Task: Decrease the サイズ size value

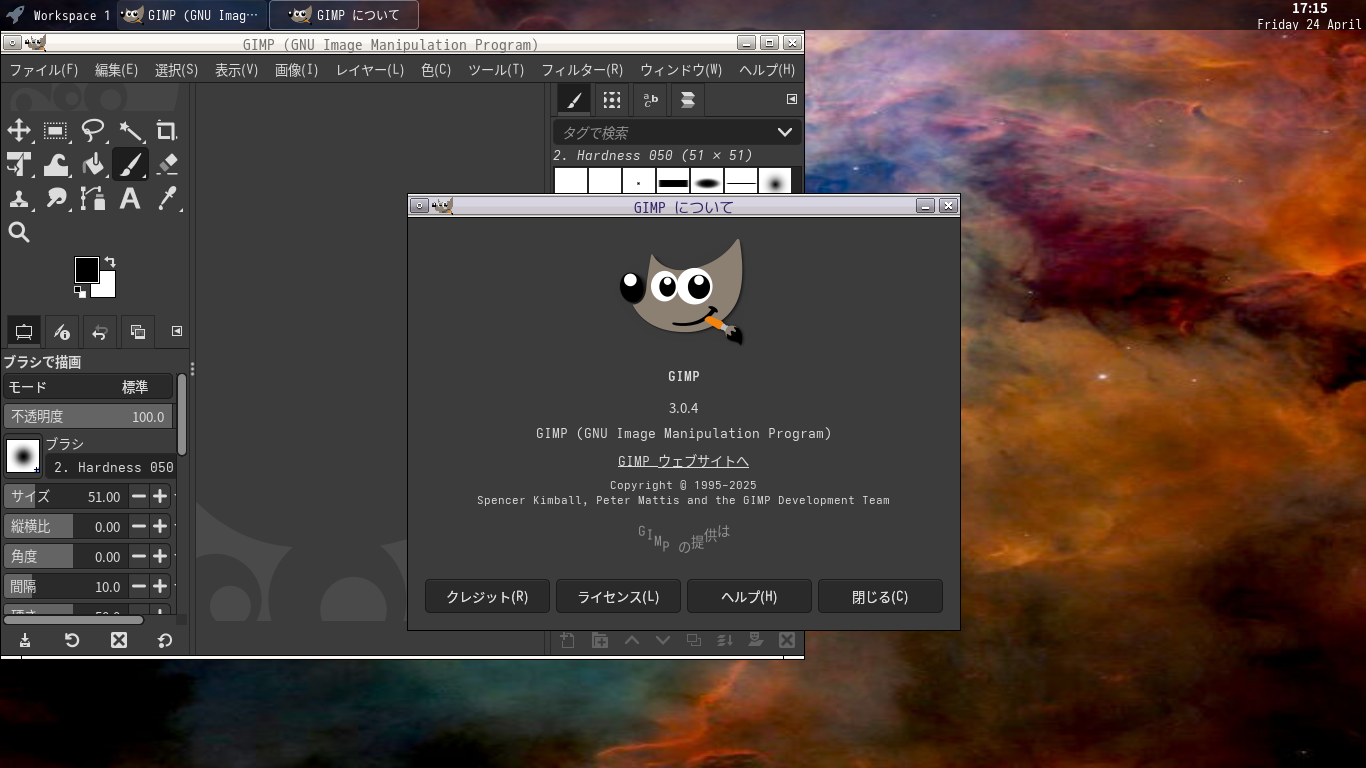Action: point(139,497)
